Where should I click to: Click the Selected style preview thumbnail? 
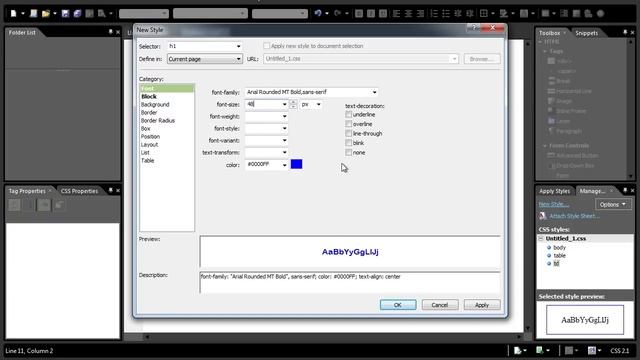(585, 320)
